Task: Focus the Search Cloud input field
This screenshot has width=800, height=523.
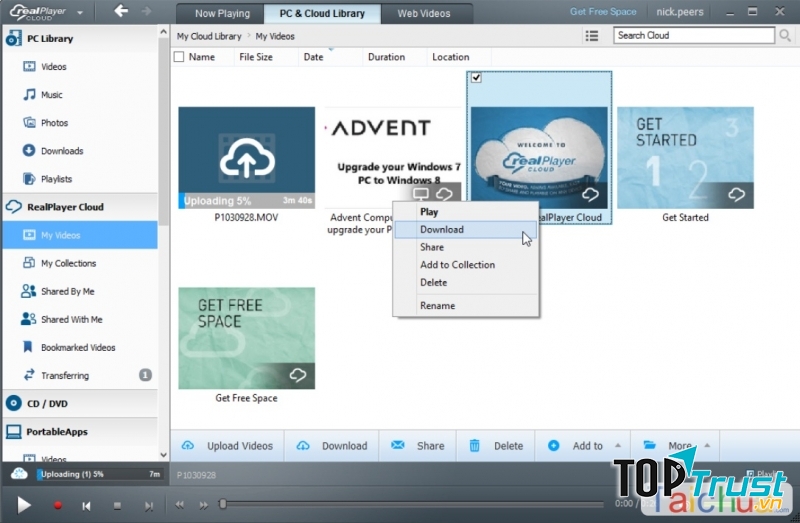Action: [x=693, y=35]
